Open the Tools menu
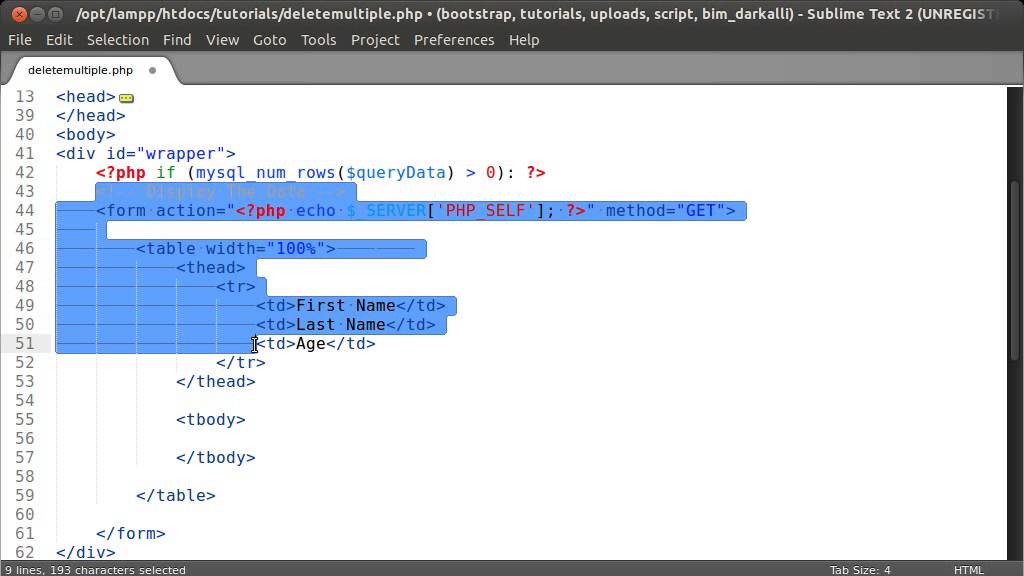The height and width of the screenshot is (576, 1024). [319, 40]
